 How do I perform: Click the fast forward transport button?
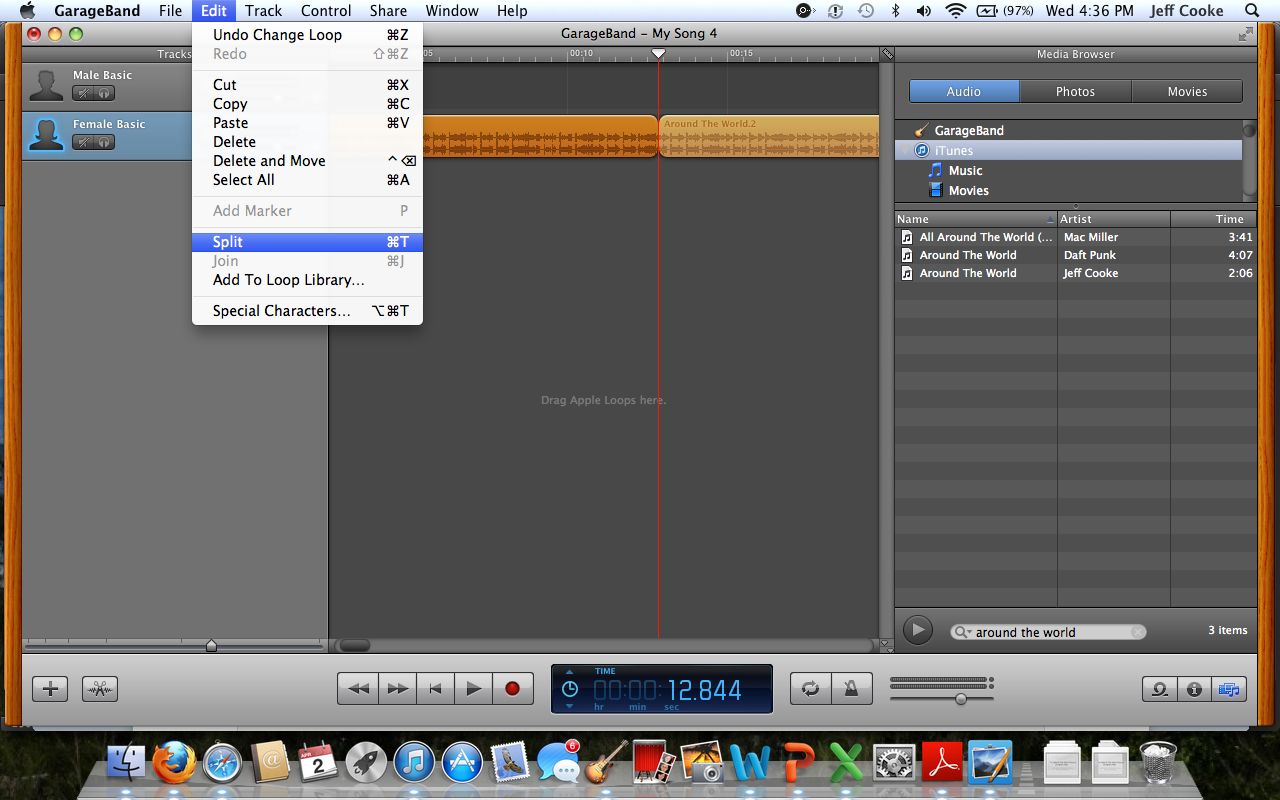click(x=397, y=688)
